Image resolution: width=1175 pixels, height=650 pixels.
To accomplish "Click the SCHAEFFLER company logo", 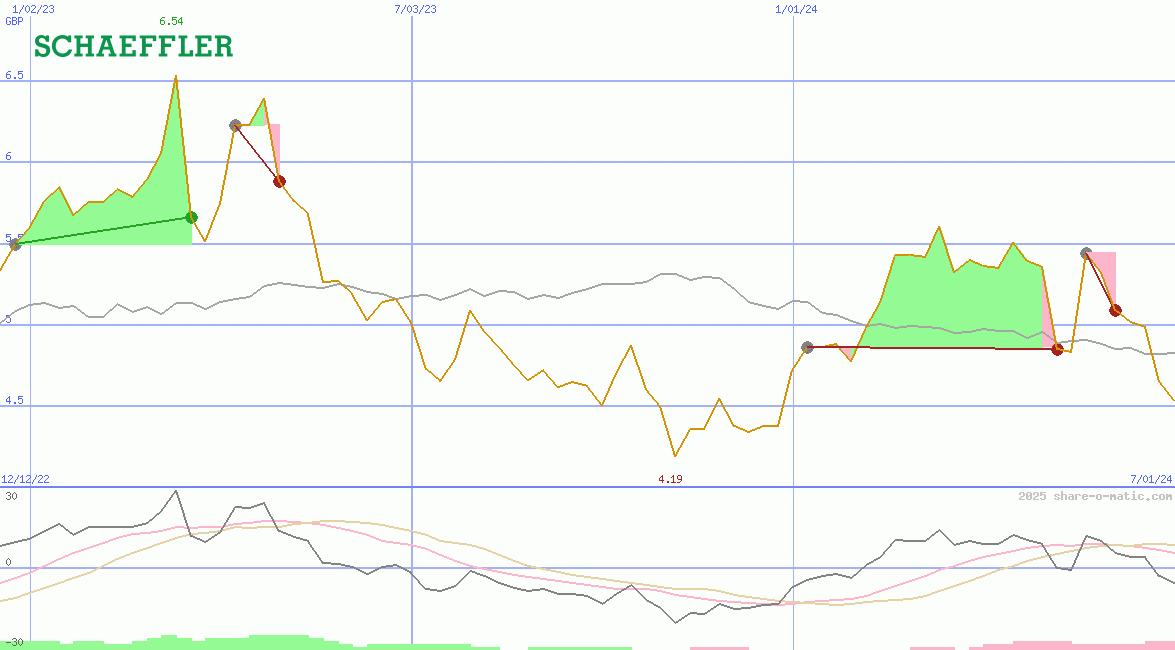I will pyautogui.click(x=133, y=46).
